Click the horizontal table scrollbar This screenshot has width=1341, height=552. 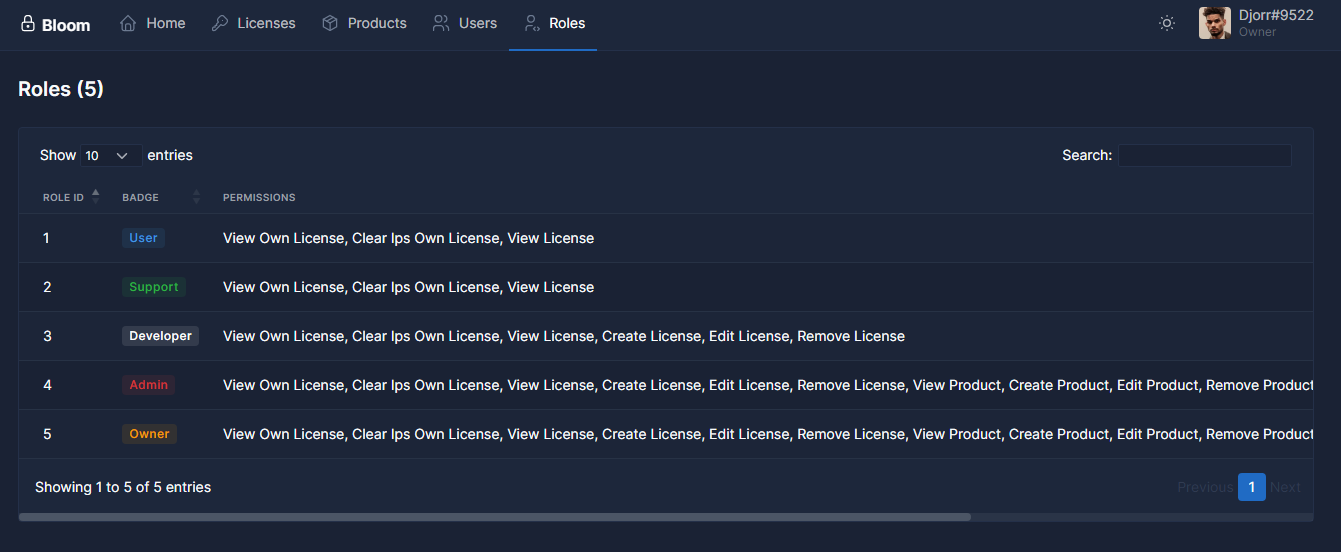pos(495,517)
